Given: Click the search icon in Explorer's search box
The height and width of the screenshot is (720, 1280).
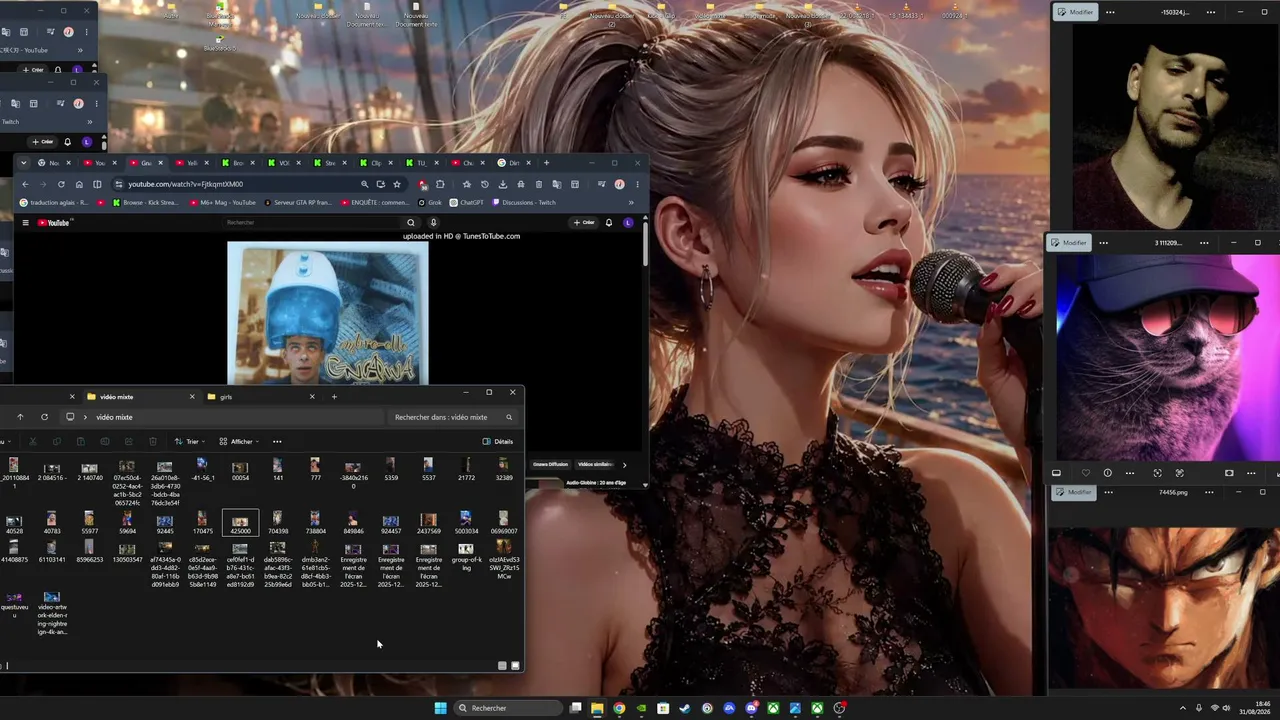Looking at the screenshot, I should pos(509,417).
